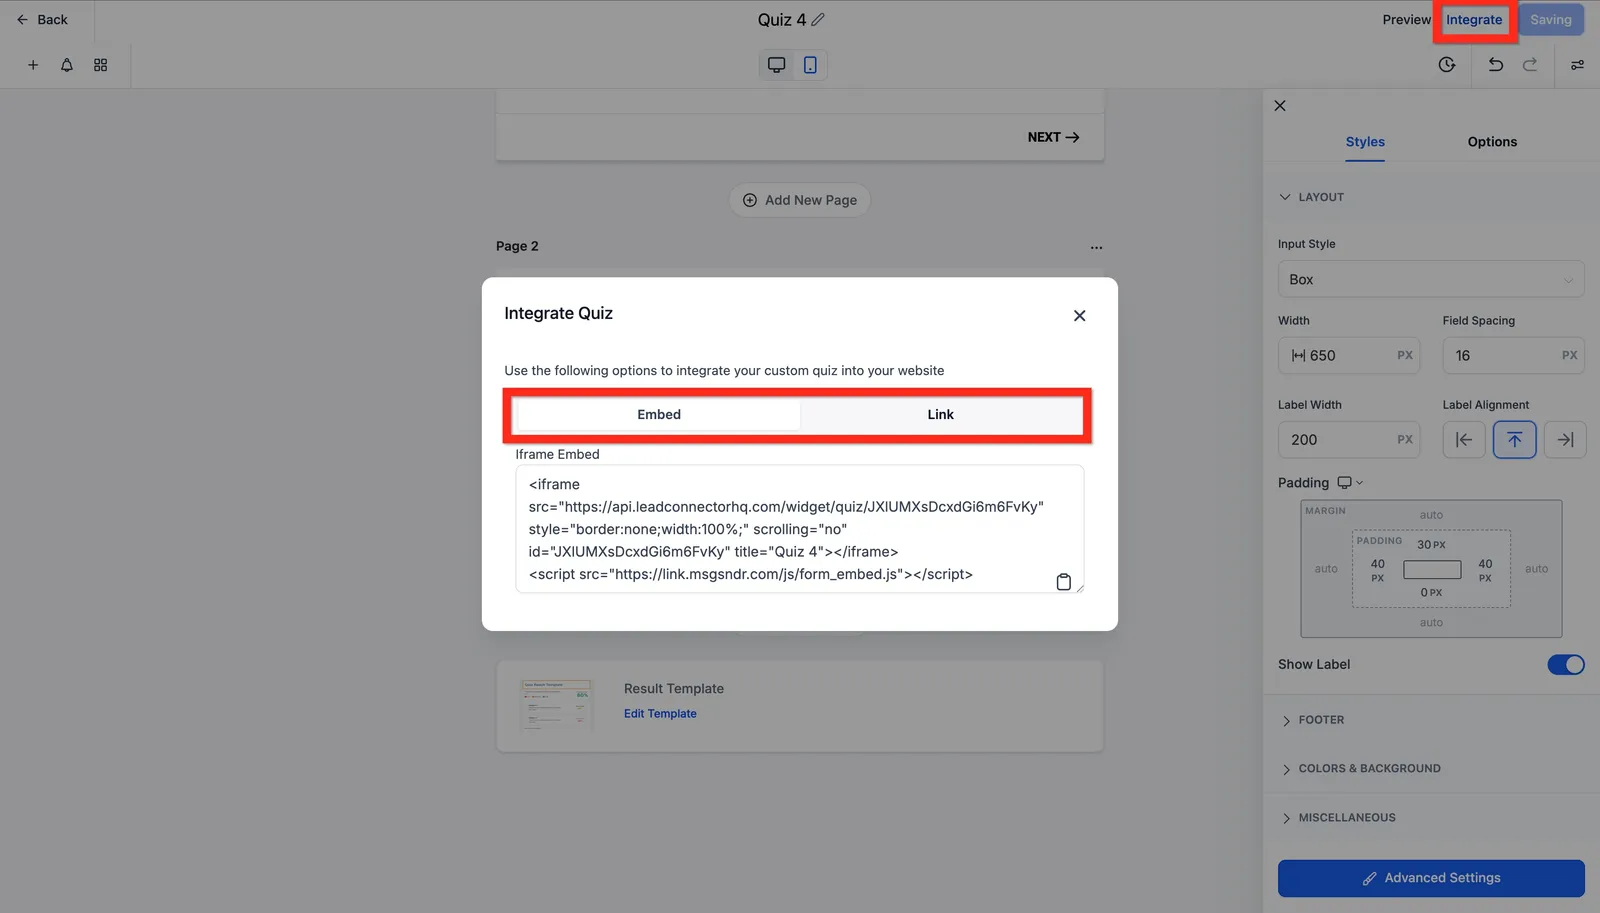Screen dimensions: 1600x913
Task: Switch to the Options tab
Action: click(1492, 142)
